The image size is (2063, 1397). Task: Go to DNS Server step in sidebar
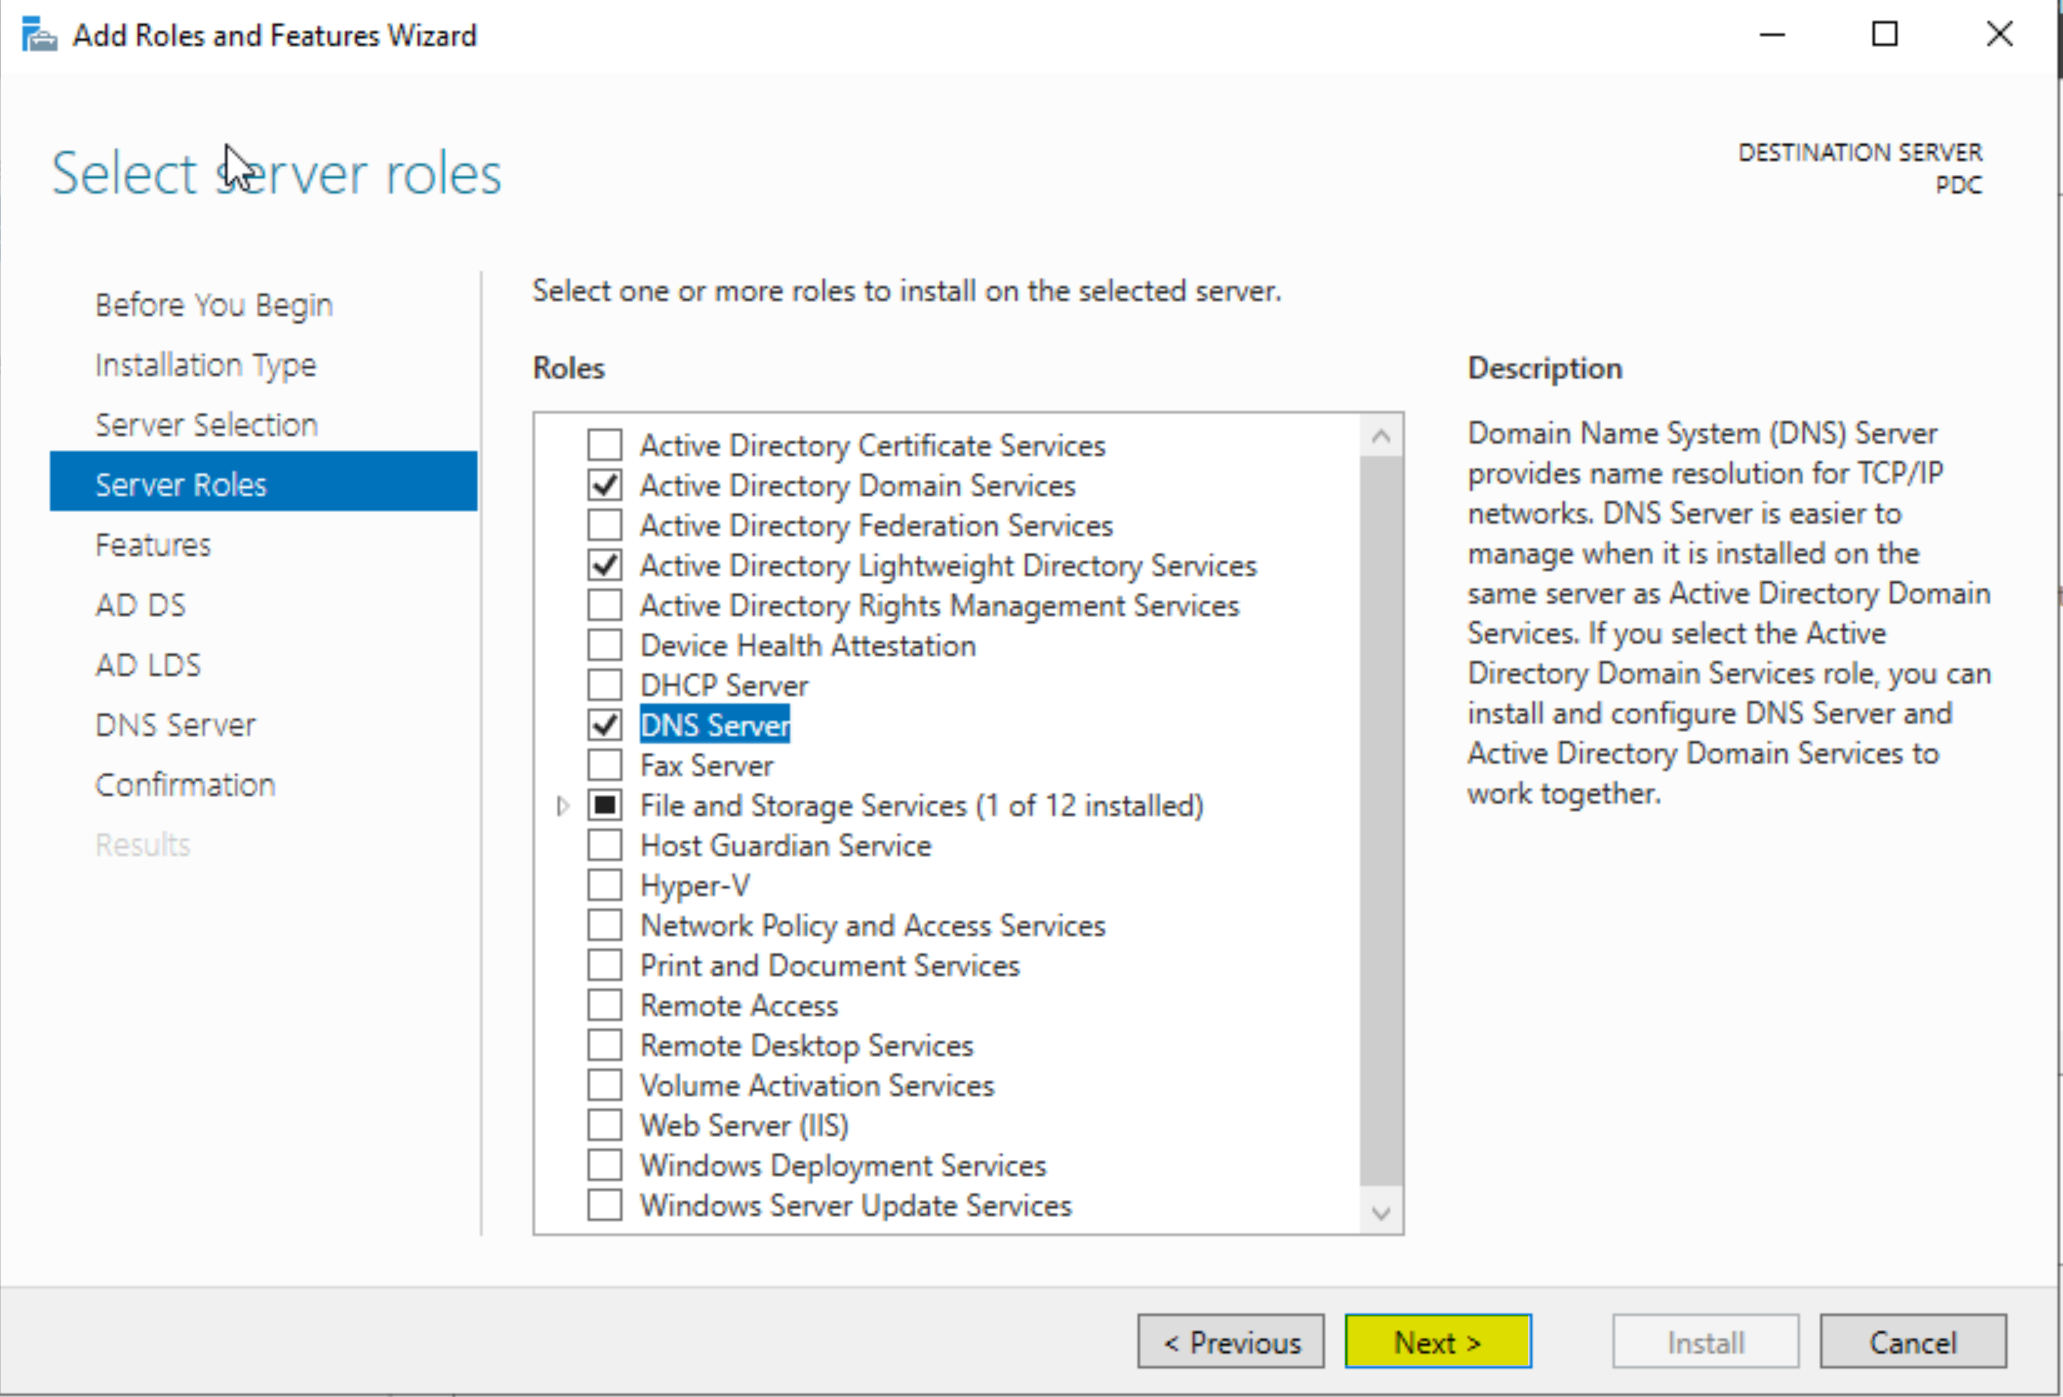click(x=176, y=725)
